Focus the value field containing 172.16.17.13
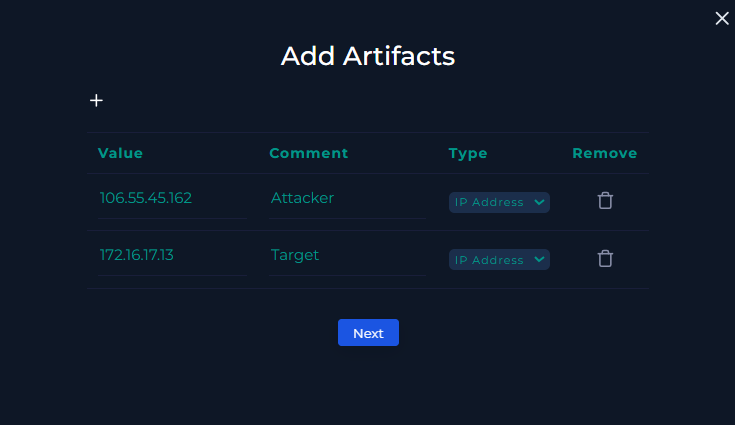Image resolution: width=735 pixels, height=425 pixels. (x=172, y=256)
